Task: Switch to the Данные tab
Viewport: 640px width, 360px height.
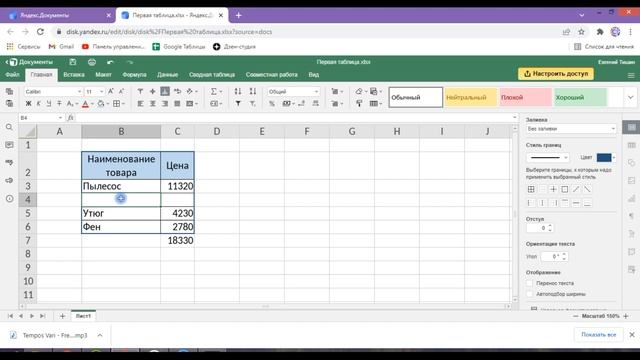Action: click(x=167, y=75)
